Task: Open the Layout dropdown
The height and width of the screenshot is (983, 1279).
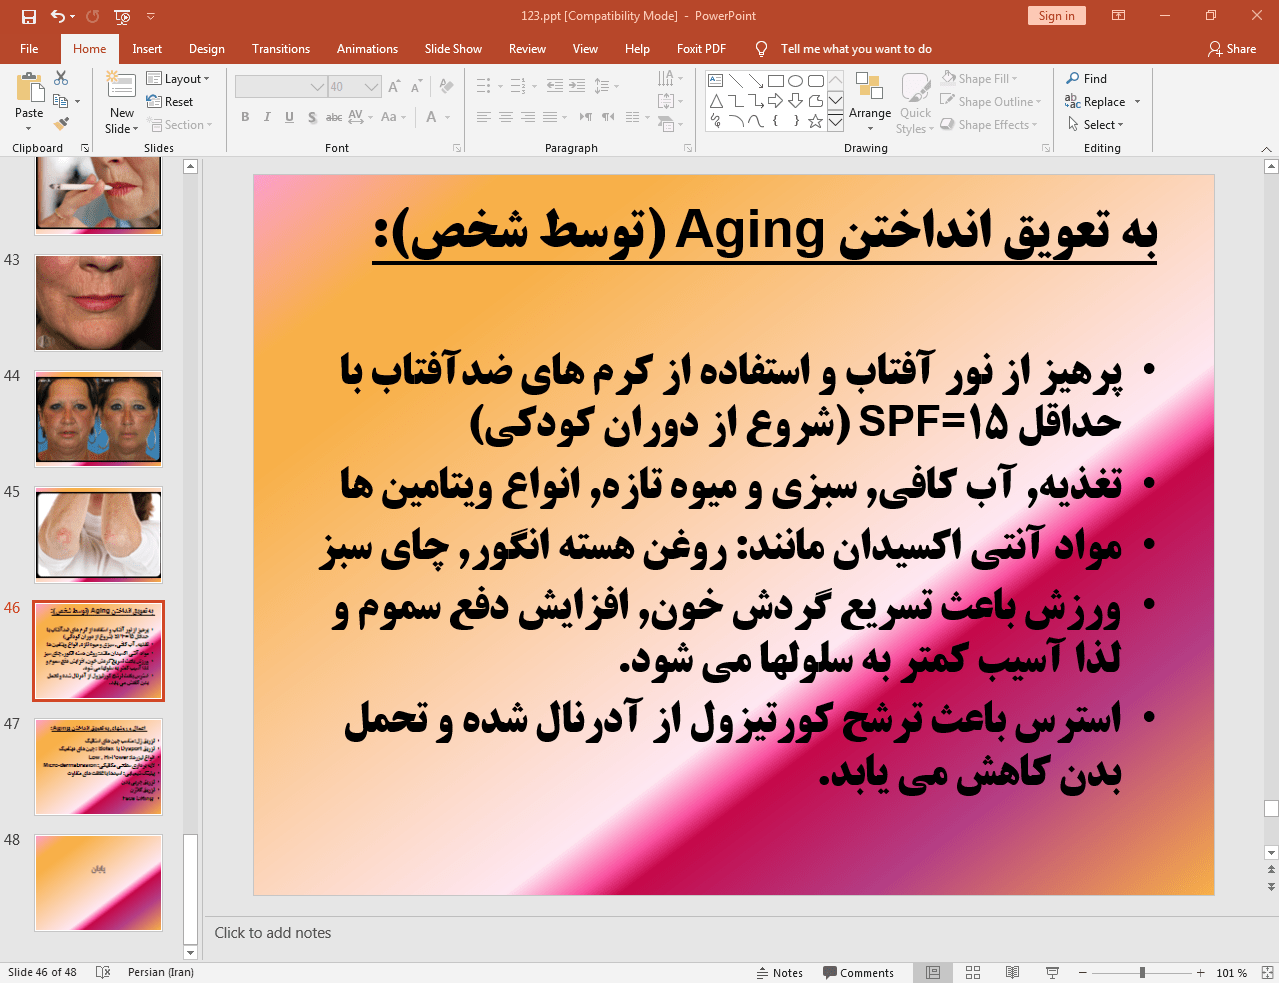Action: point(178,79)
